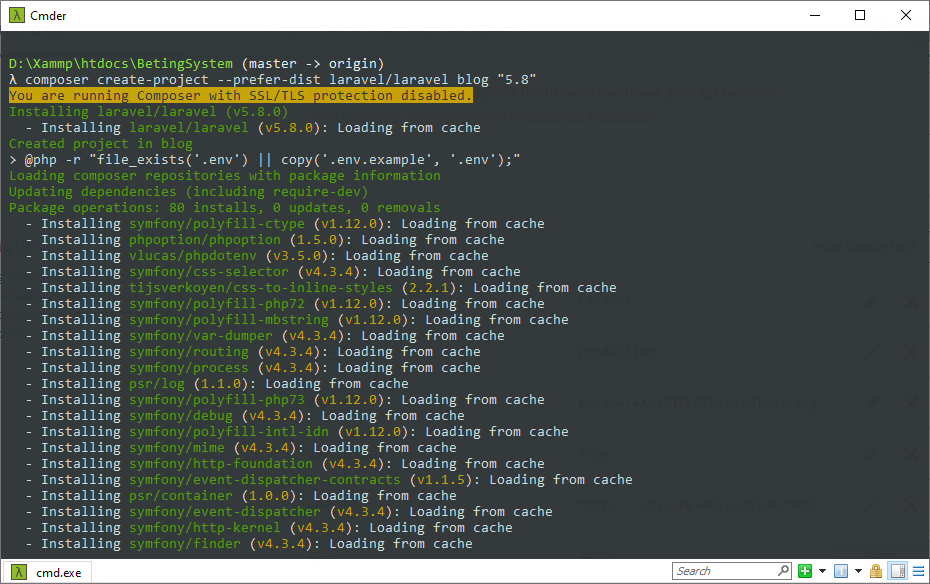Click 'Package operations: 80 installs' line
This screenshot has width=930, height=584.
pos(225,208)
